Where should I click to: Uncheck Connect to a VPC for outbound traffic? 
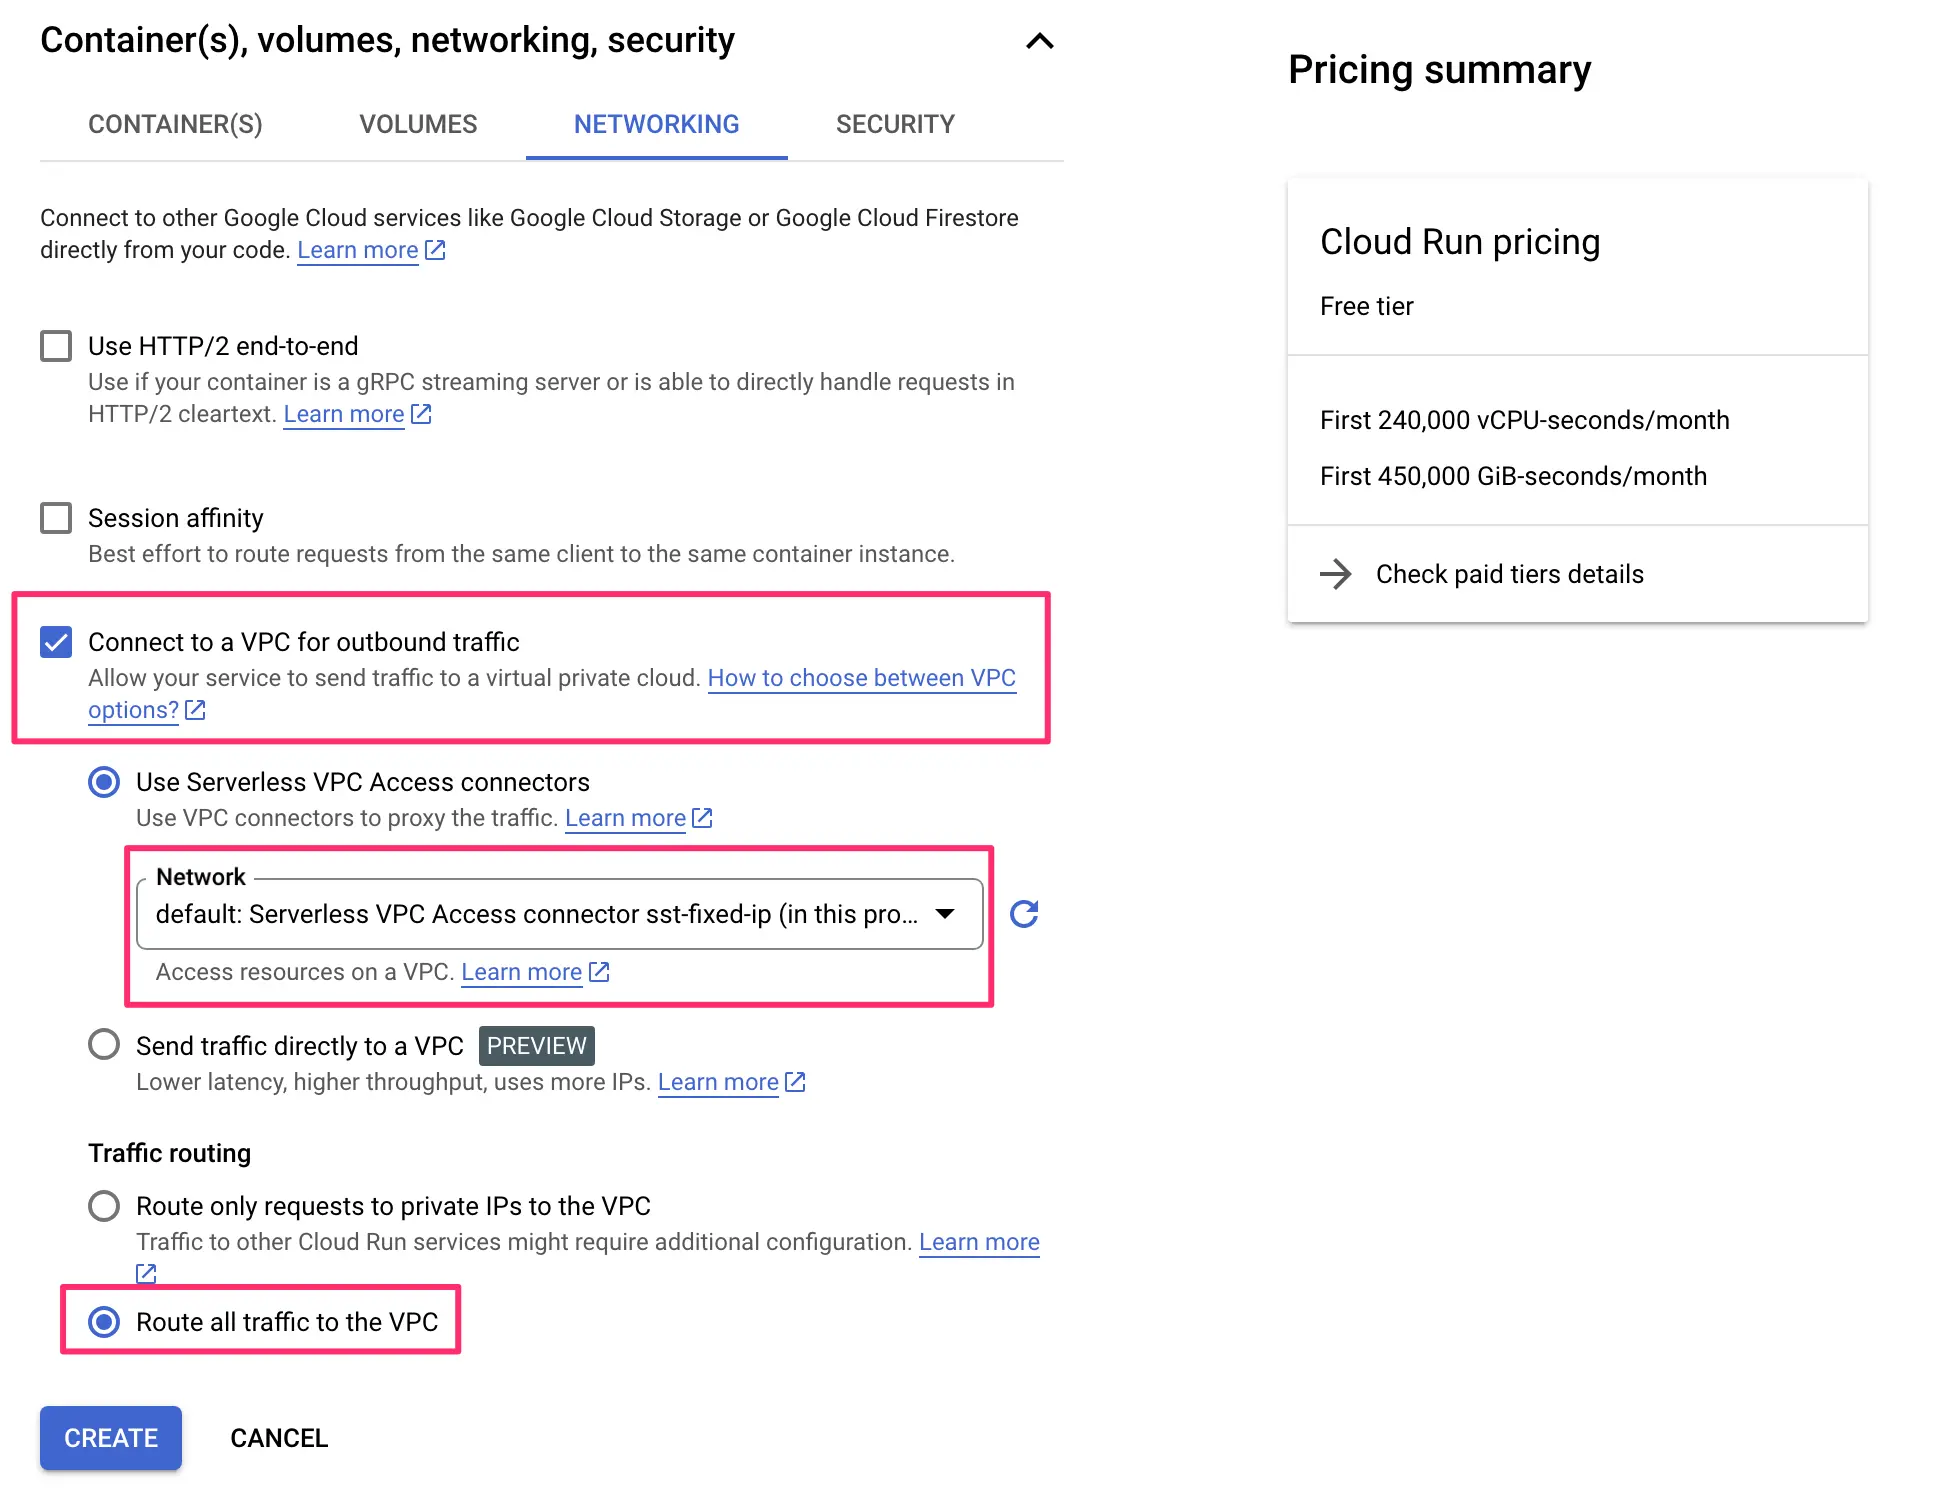(56, 642)
